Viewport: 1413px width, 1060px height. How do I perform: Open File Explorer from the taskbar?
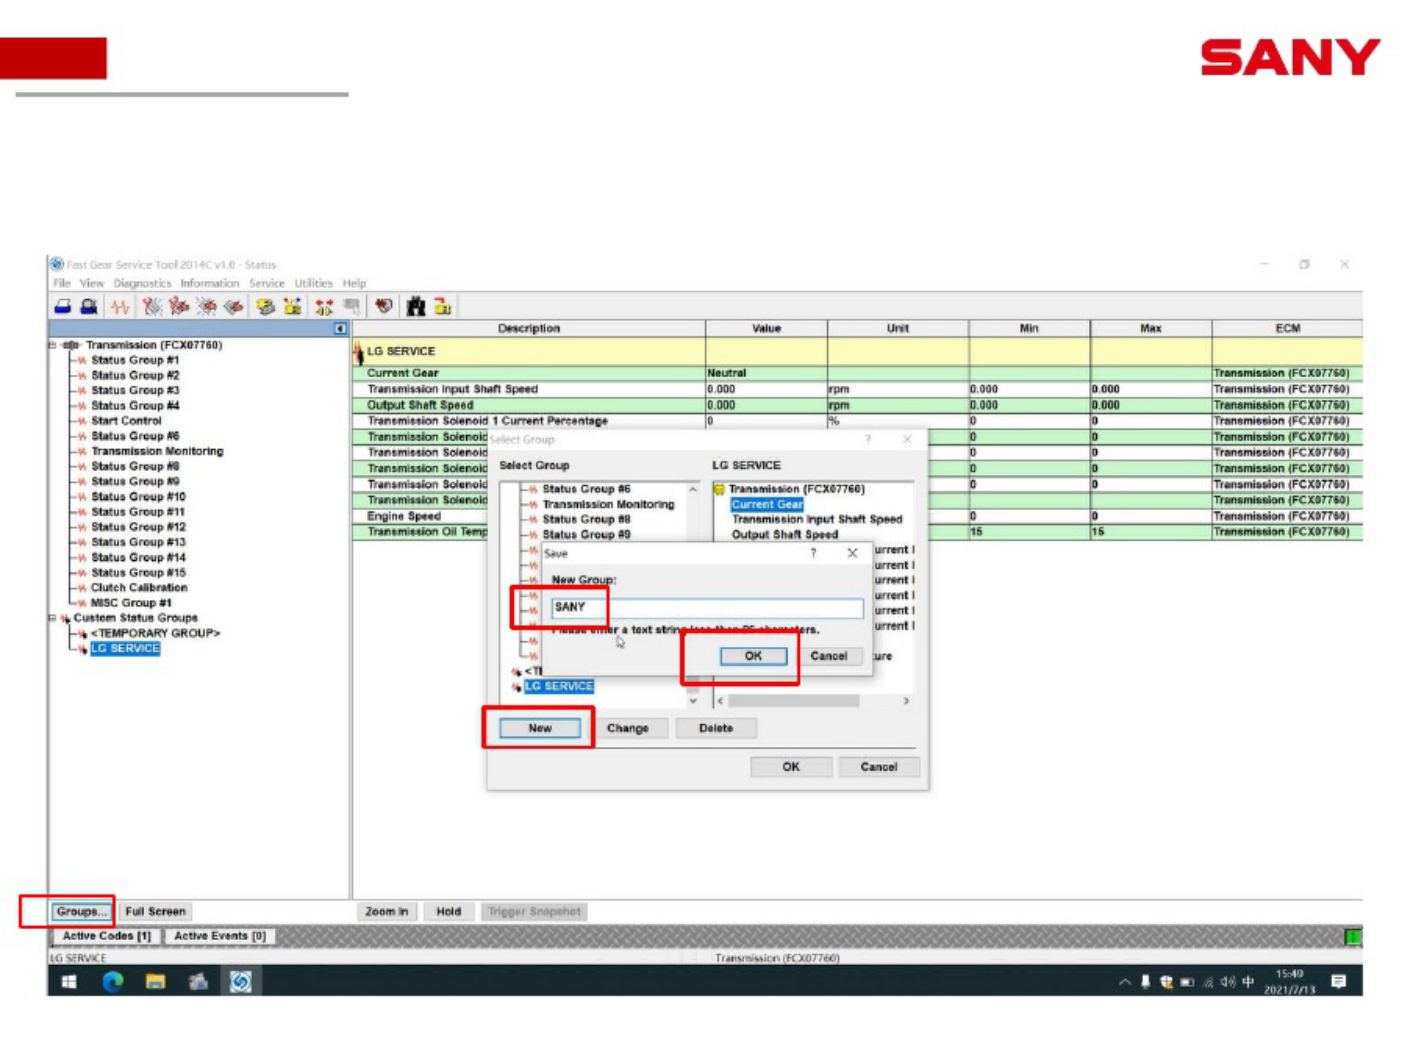(155, 982)
